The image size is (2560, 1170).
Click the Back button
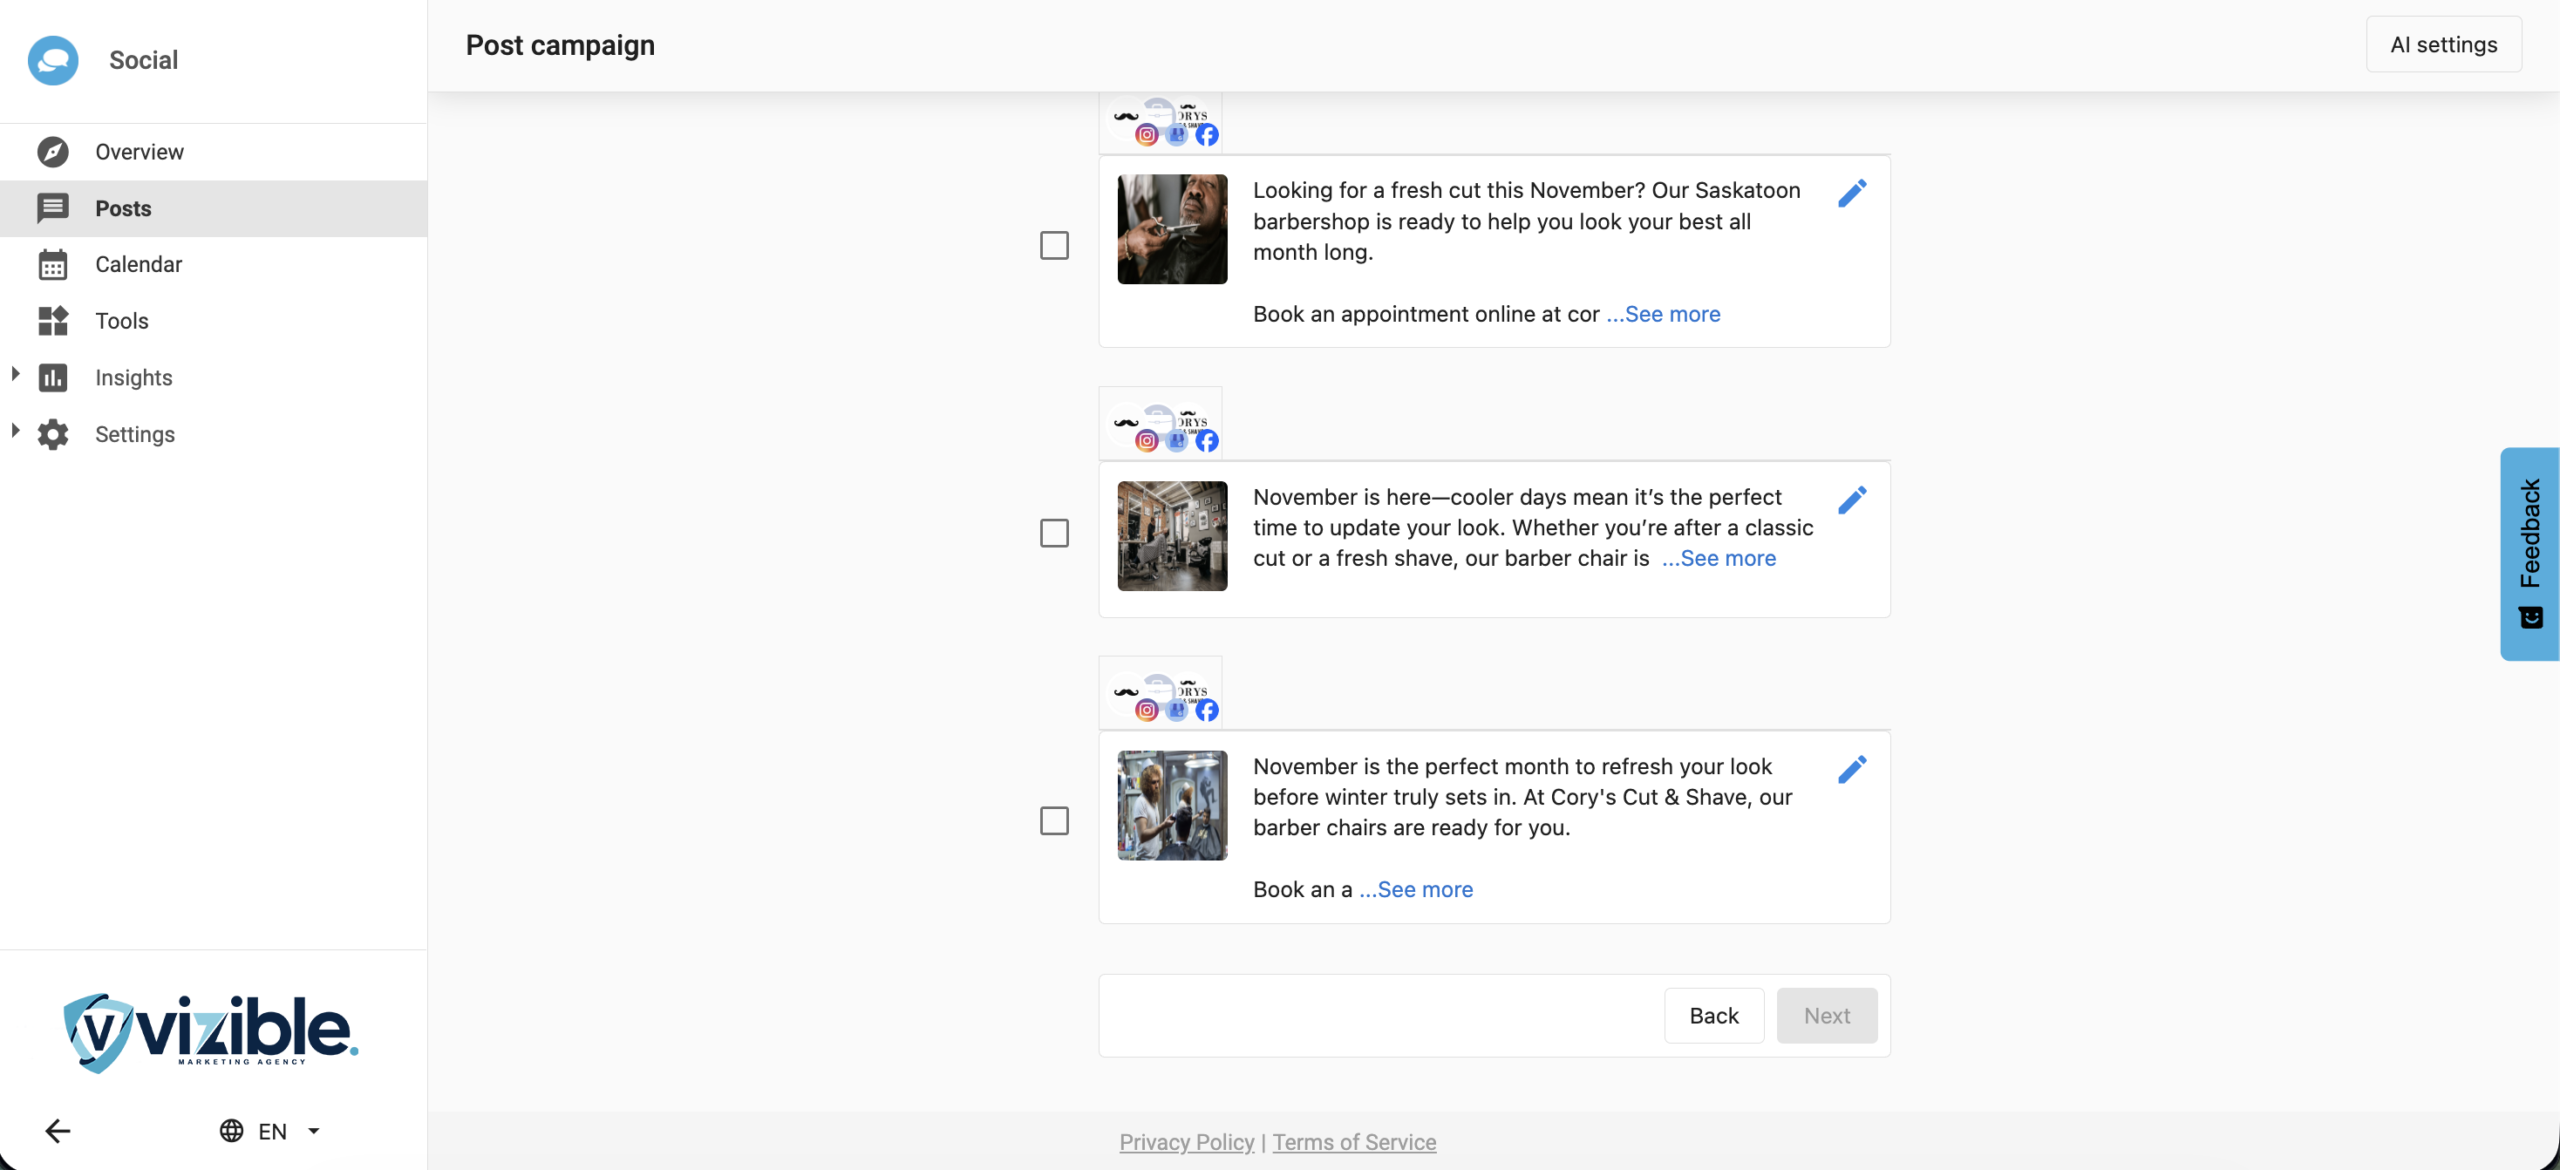(x=1713, y=1016)
